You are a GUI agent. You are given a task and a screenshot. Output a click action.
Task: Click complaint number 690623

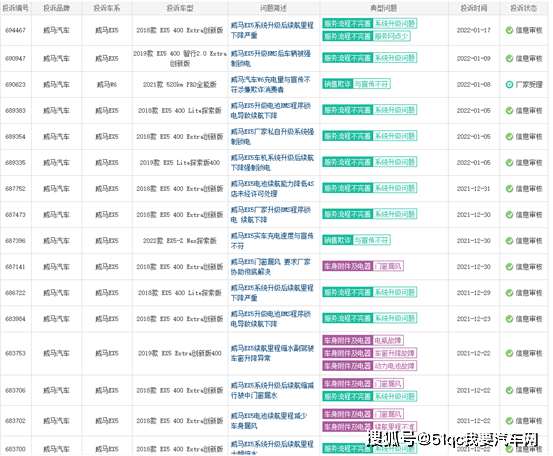click(16, 85)
